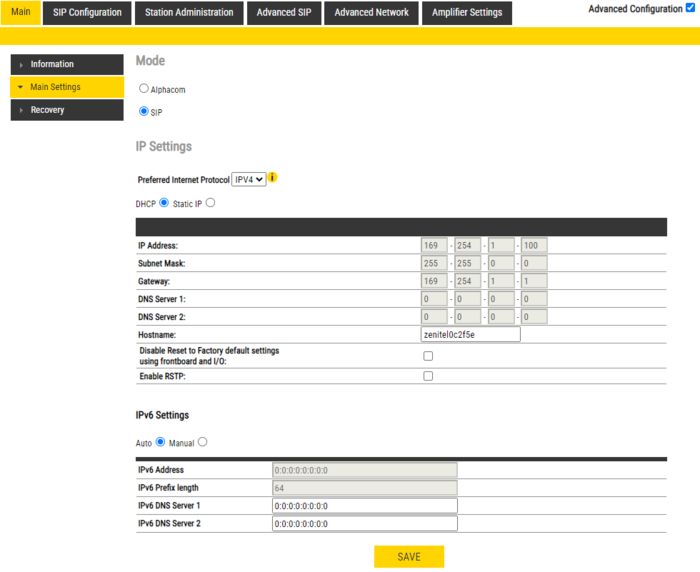Click the Hostname input field
This screenshot has height=572, width=700.
coord(471,335)
